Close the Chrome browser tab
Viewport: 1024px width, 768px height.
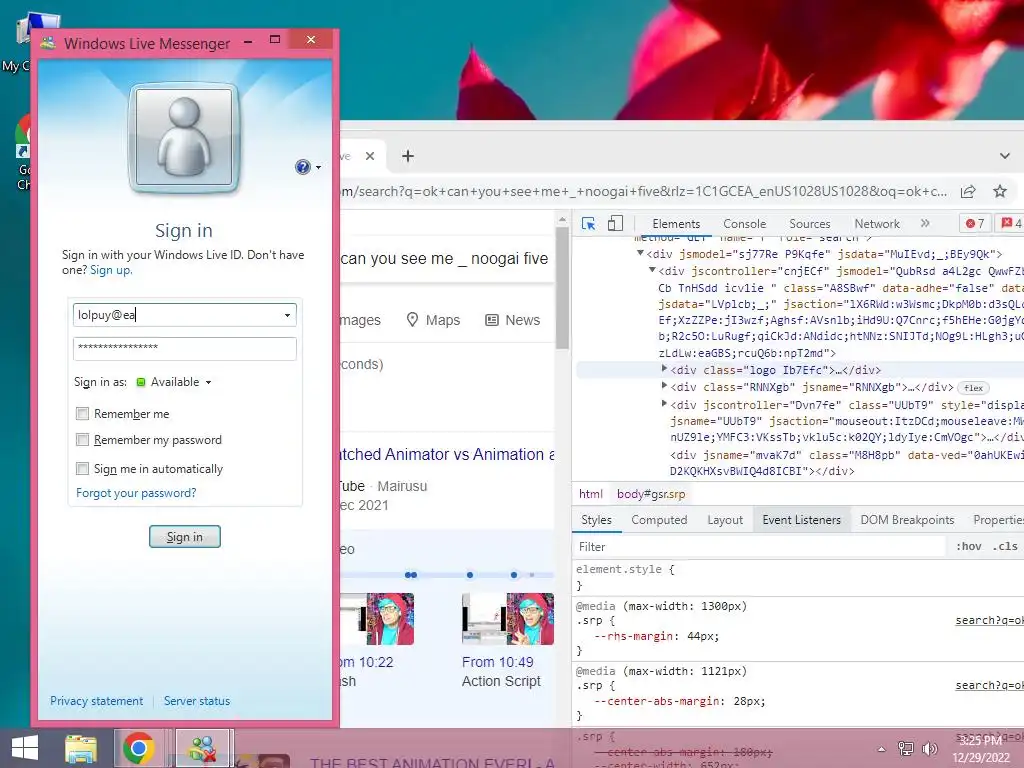370,156
